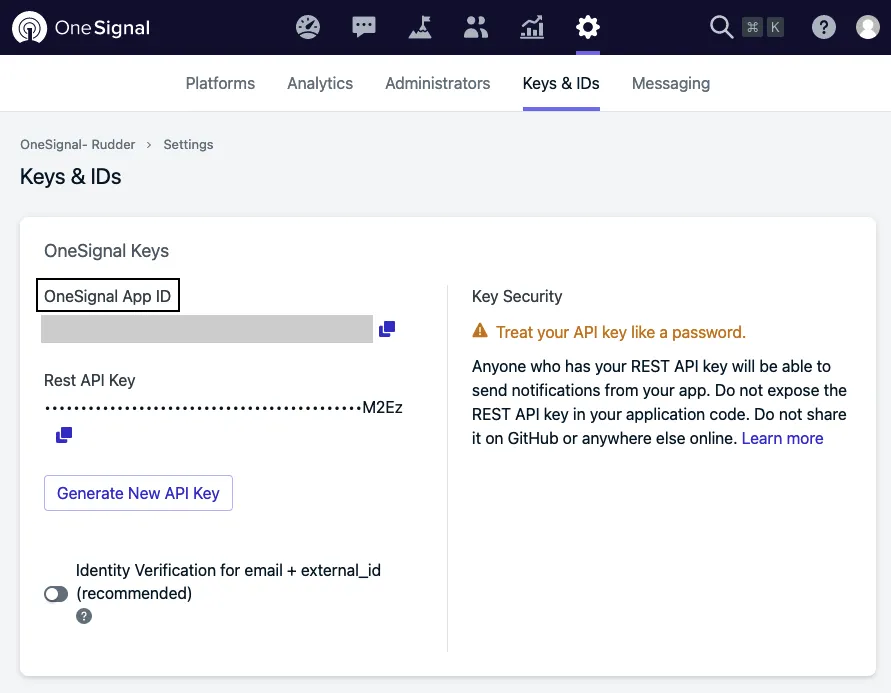Go to OneSignal- Rudder breadcrumb
Screen dimensions: 891x693
coord(78,144)
